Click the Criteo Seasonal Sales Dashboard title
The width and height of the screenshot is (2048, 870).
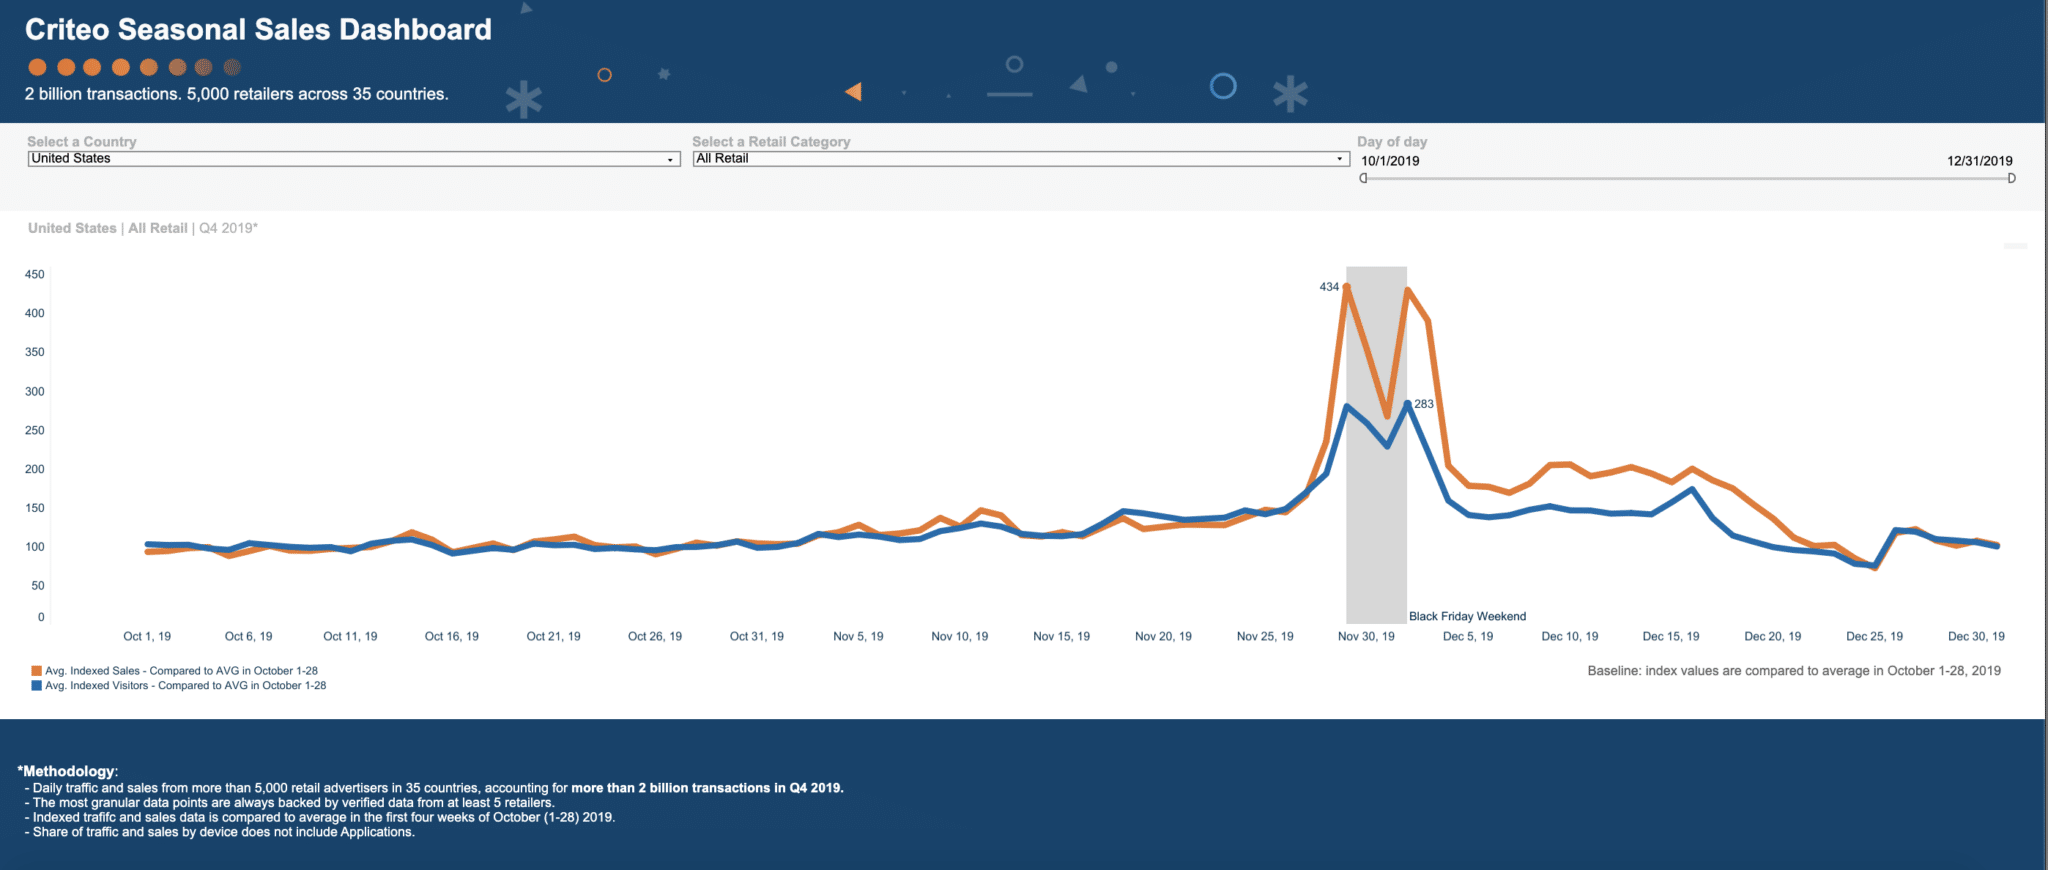[x=258, y=30]
